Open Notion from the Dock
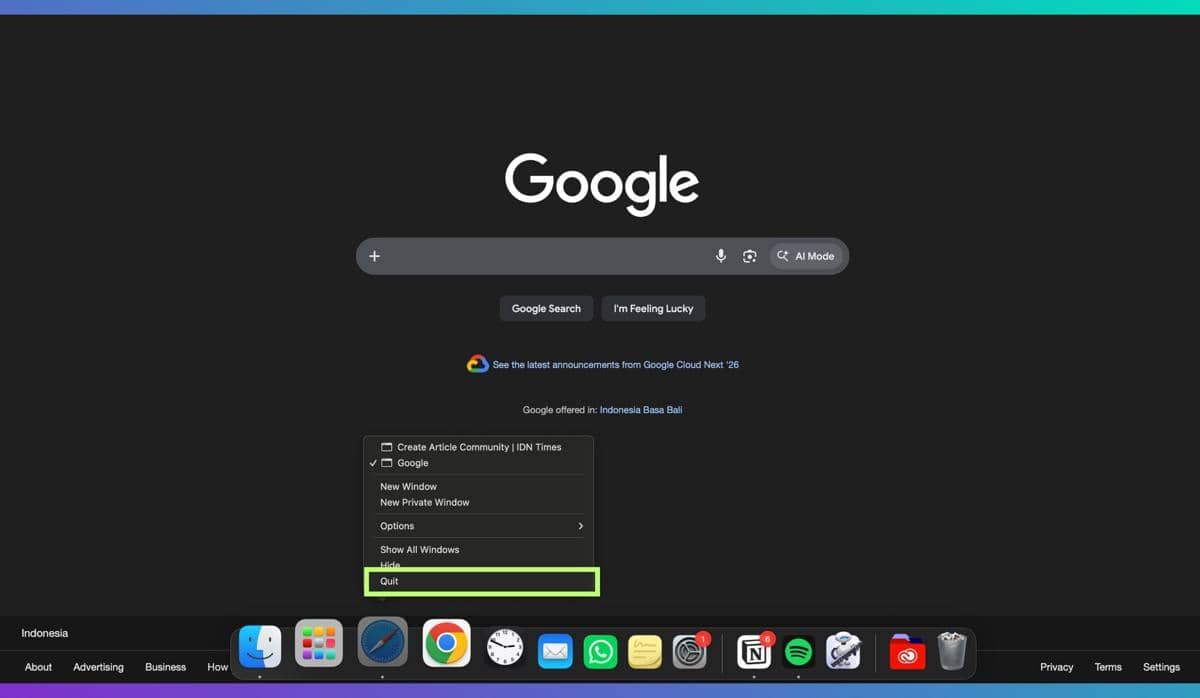This screenshot has height=698, width=1200. click(753, 648)
